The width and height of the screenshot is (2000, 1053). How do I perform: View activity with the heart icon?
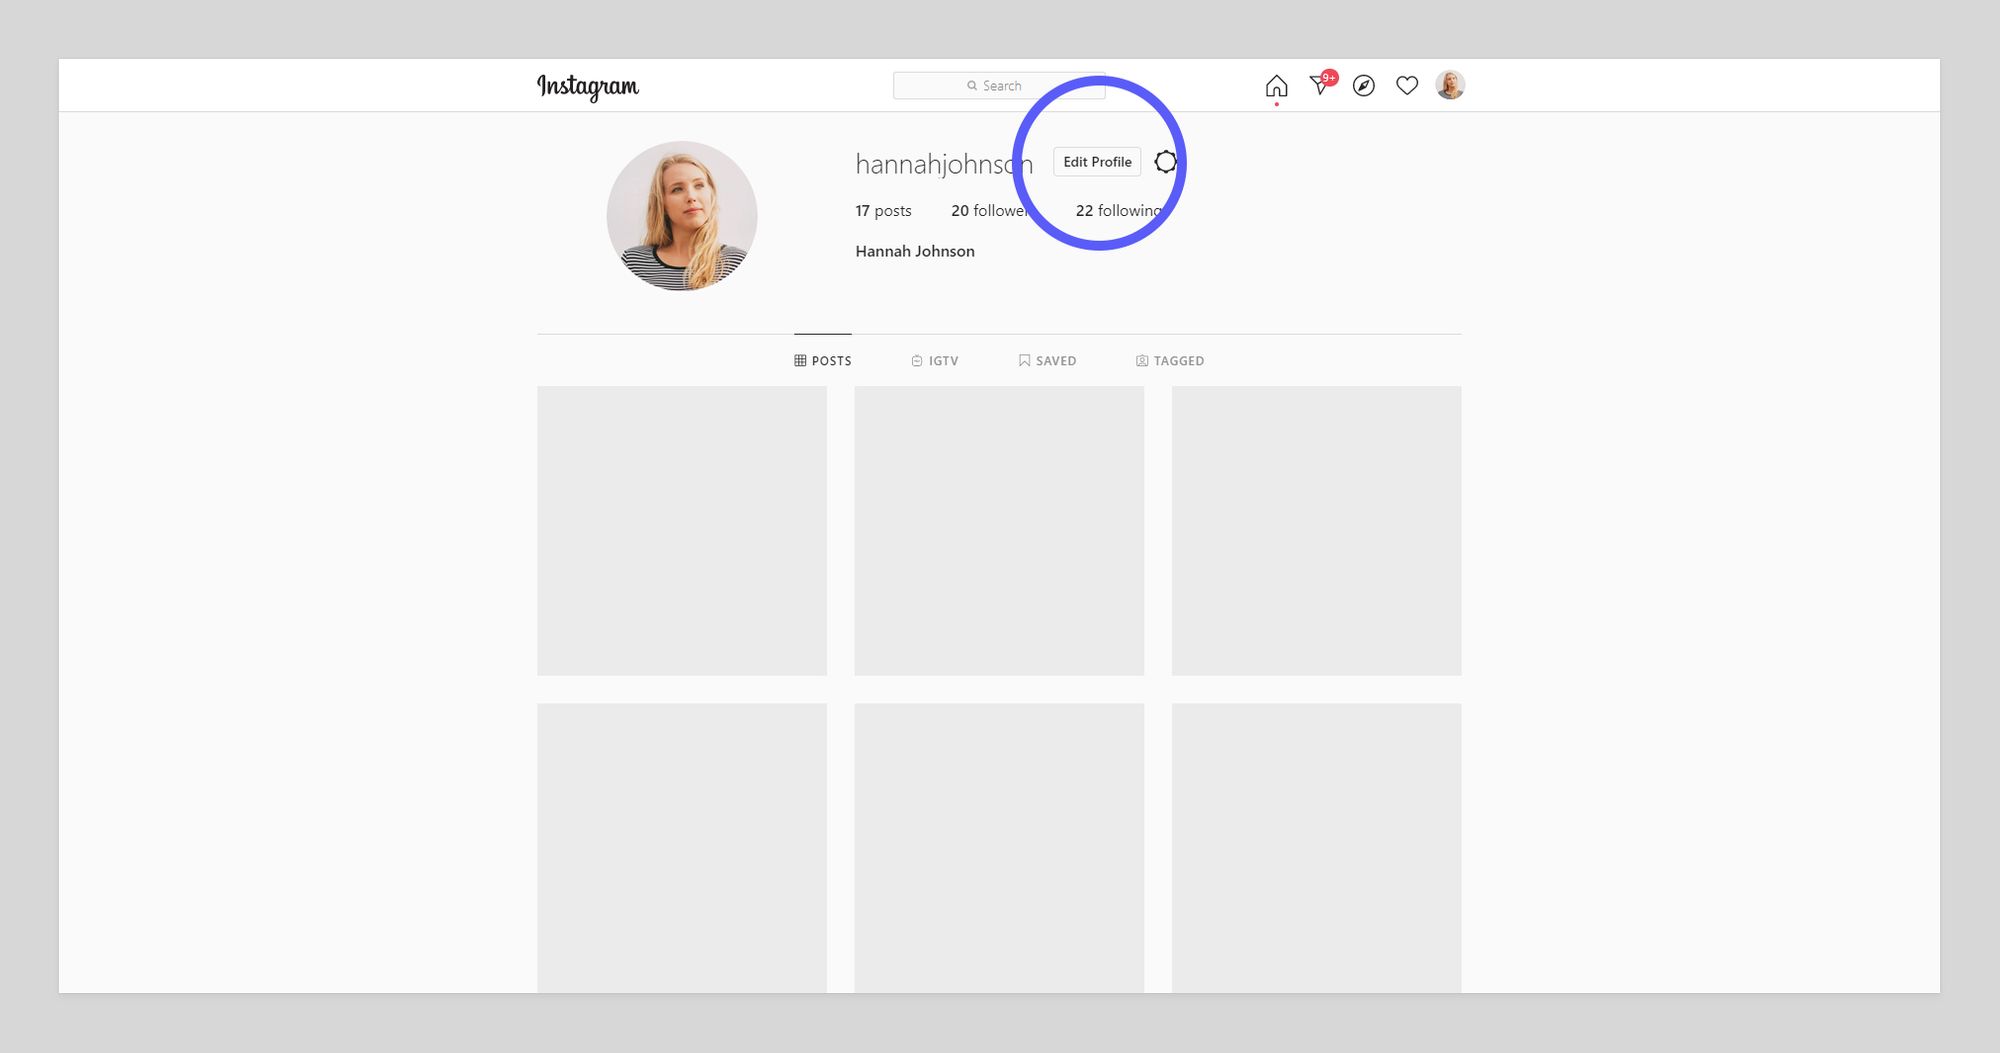click(x=1406, y=87)
